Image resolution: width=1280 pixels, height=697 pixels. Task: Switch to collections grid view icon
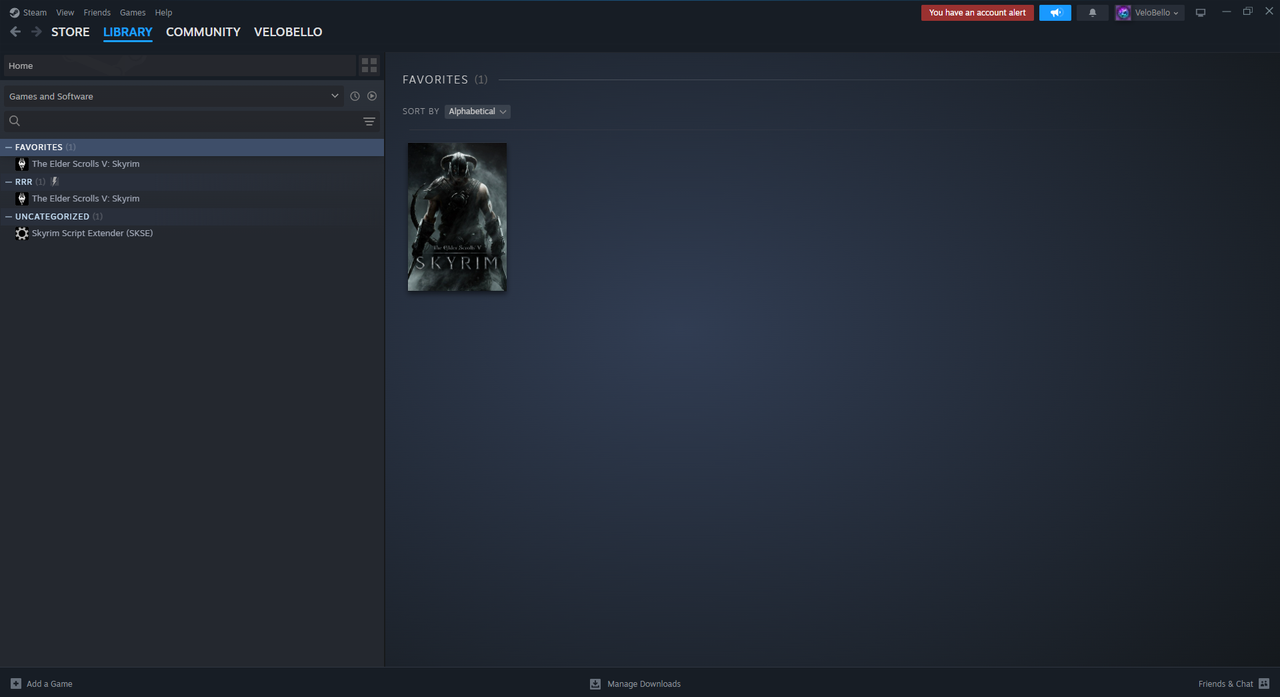pos(369,65)
